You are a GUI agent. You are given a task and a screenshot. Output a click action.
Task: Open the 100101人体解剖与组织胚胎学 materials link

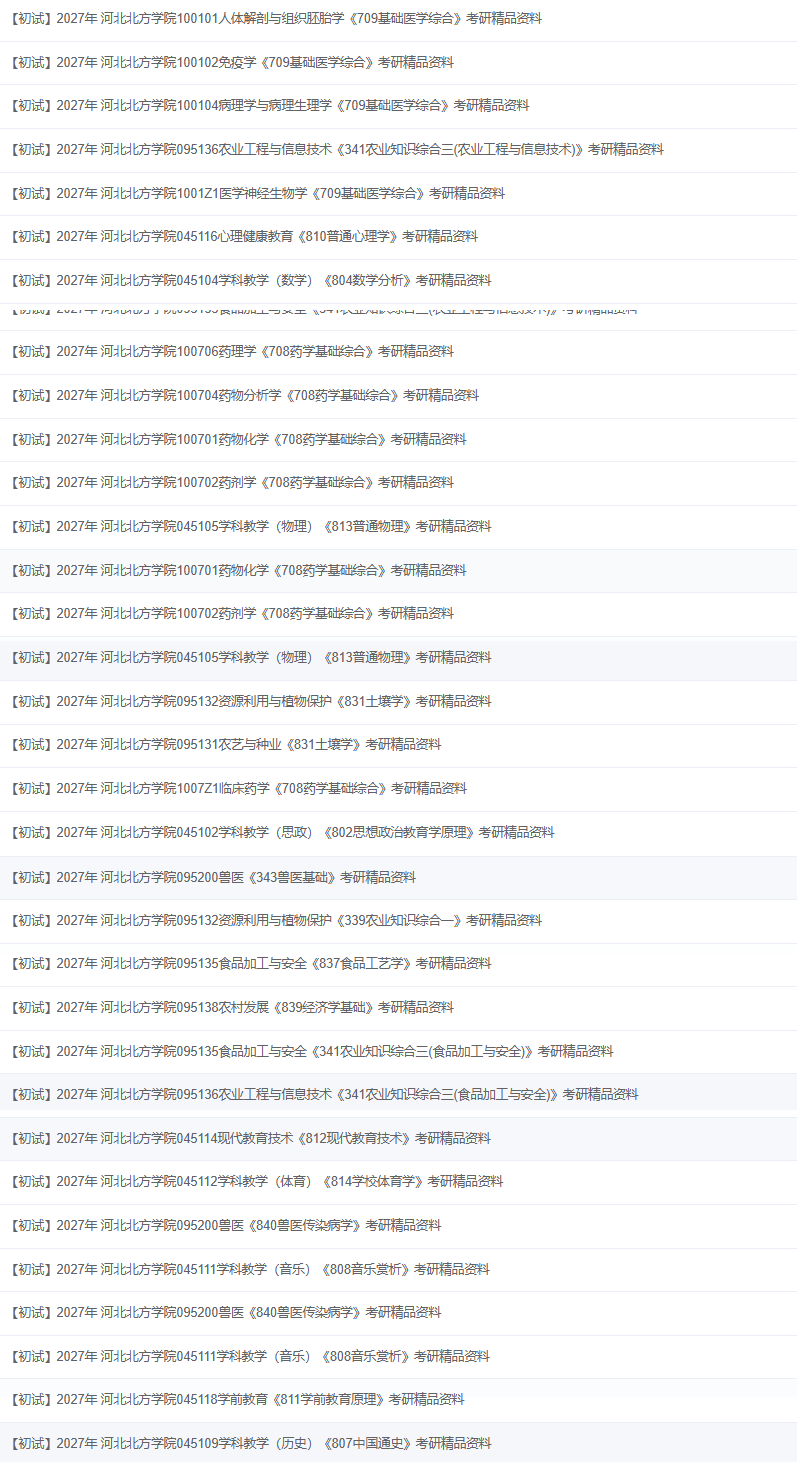[x=276, y=18]
